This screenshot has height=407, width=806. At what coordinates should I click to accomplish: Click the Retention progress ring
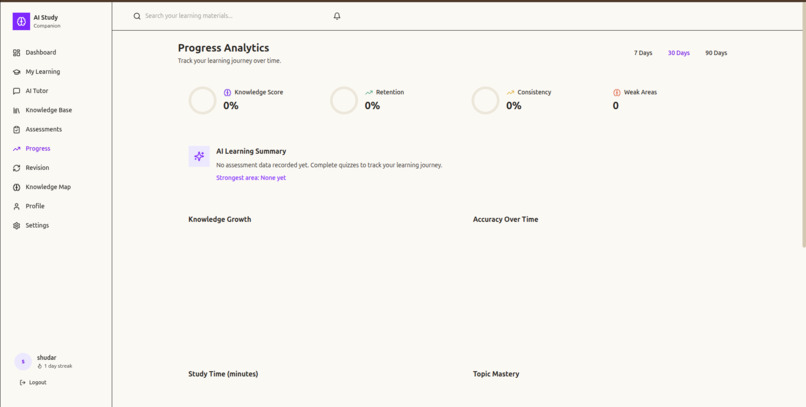tap(344, 100)
